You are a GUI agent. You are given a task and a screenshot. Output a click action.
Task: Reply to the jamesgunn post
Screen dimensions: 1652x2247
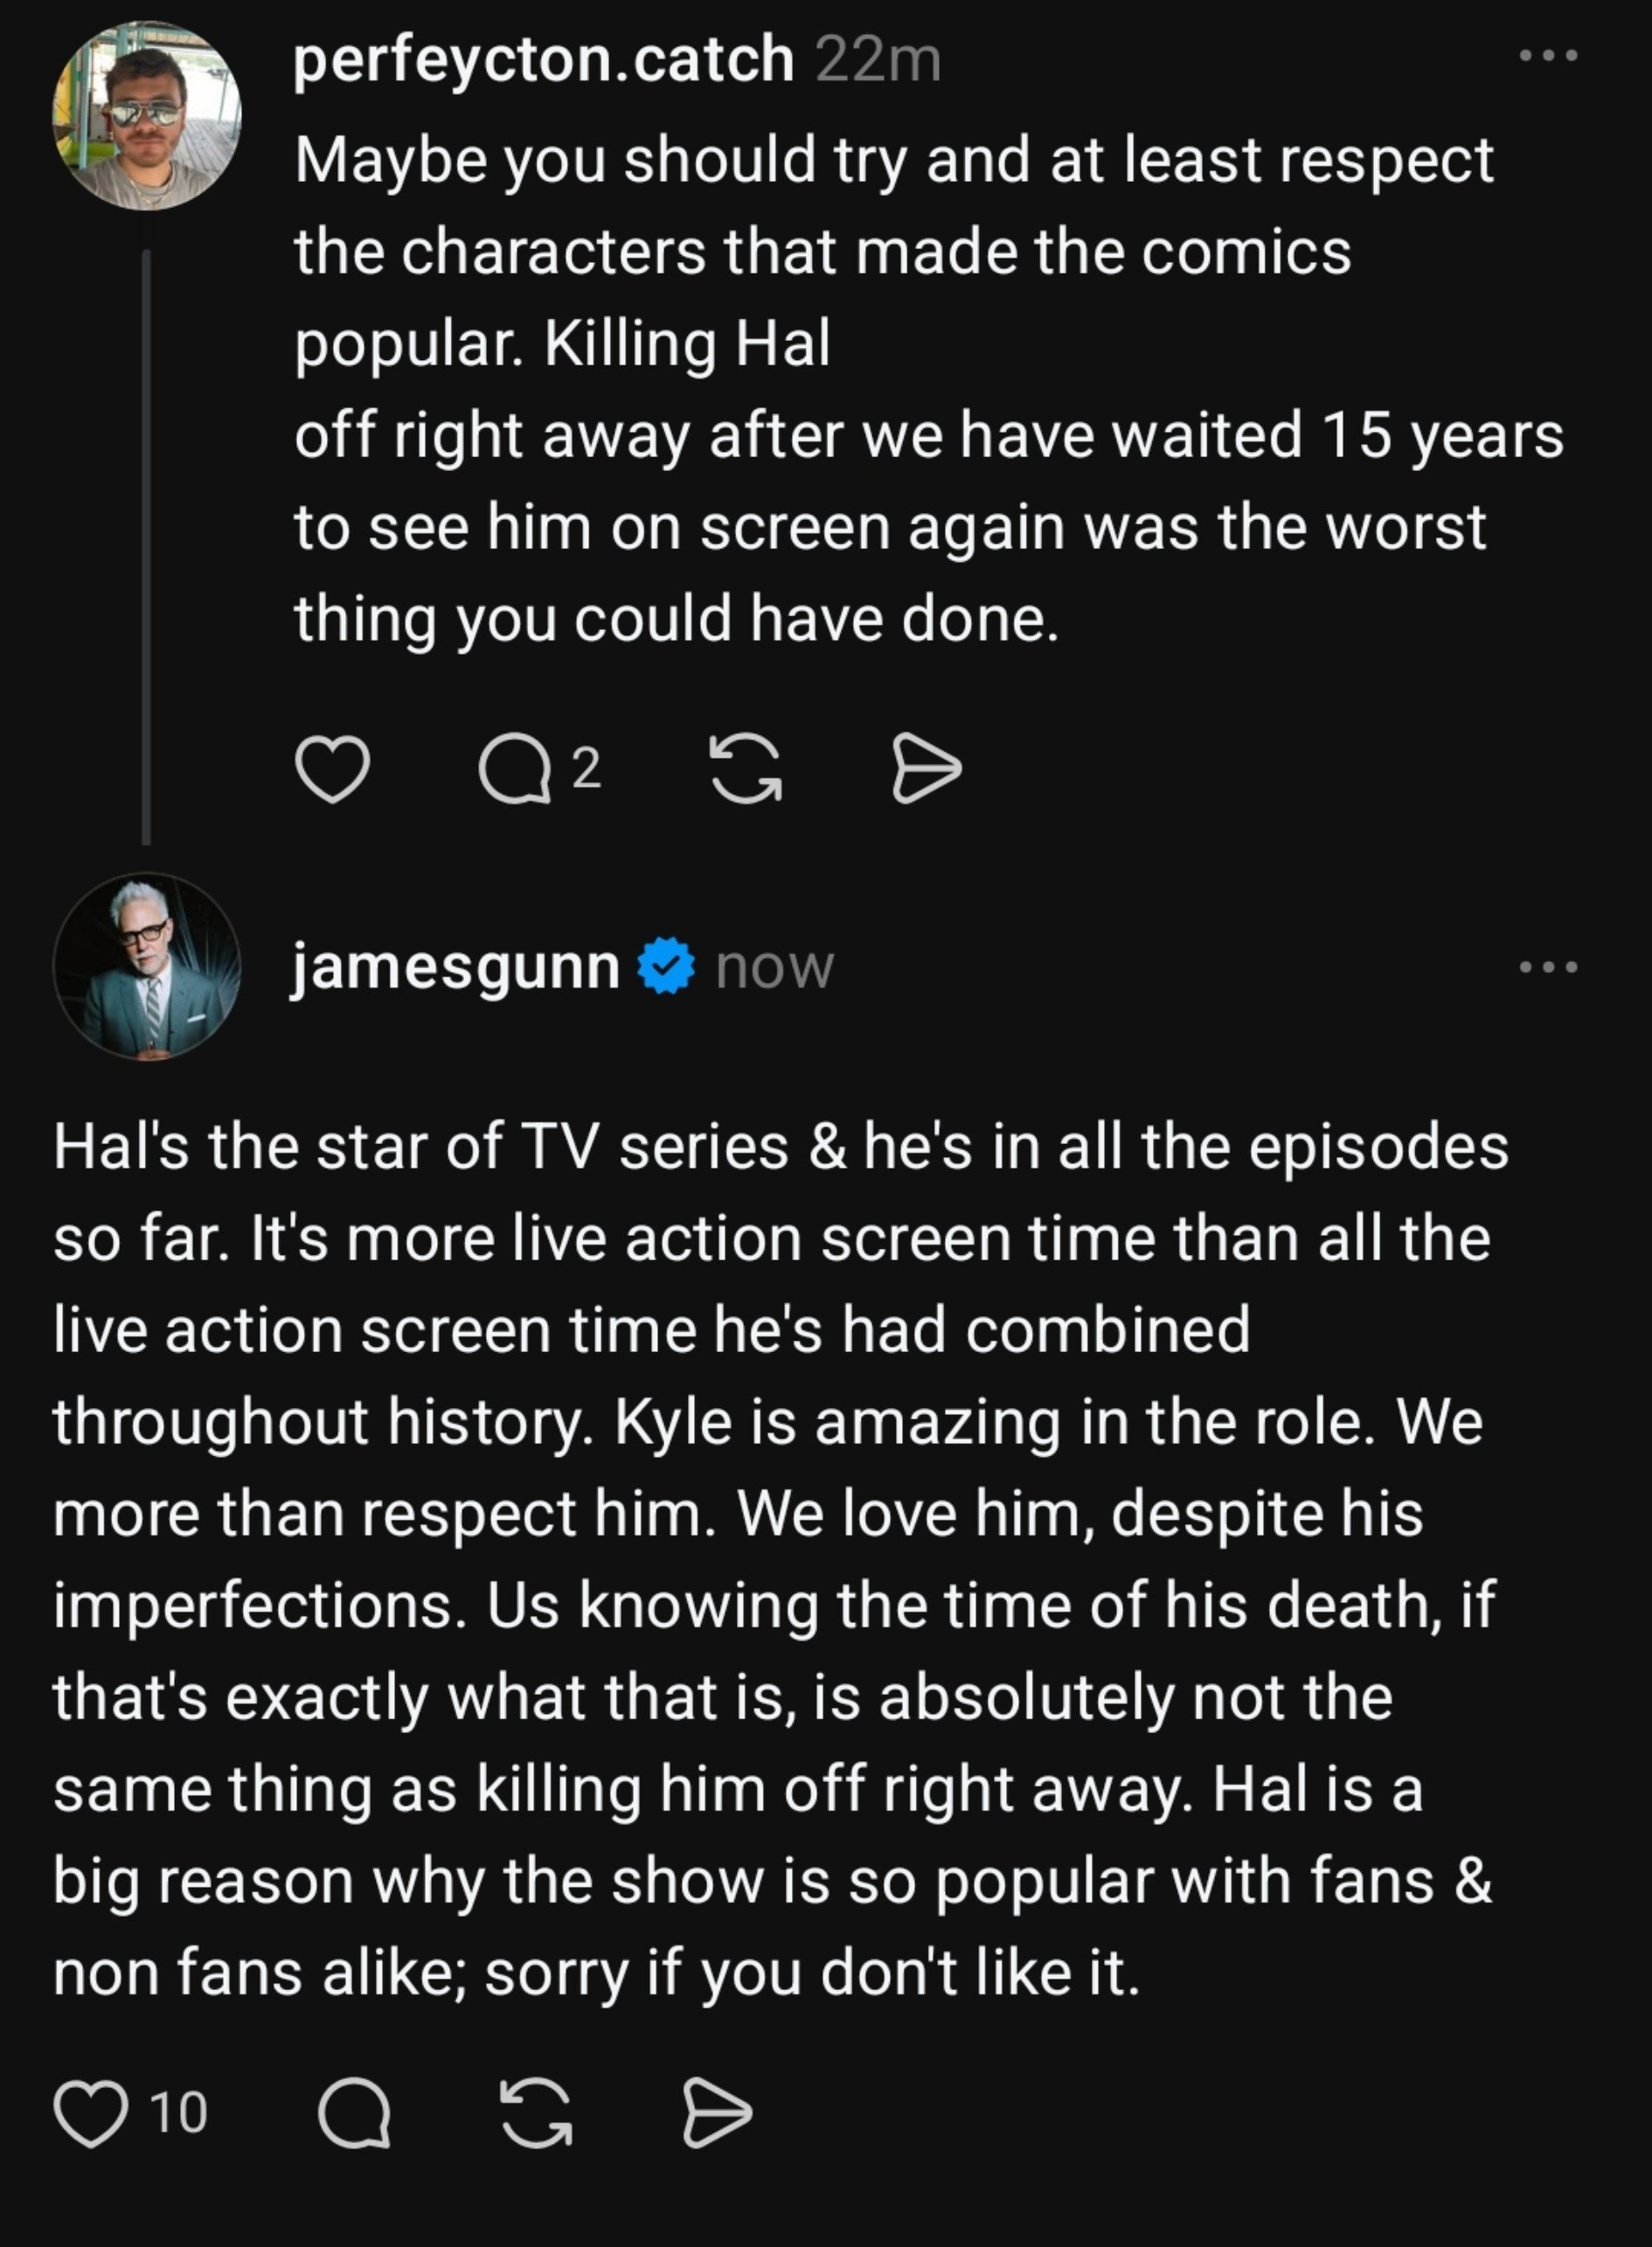353,2113
